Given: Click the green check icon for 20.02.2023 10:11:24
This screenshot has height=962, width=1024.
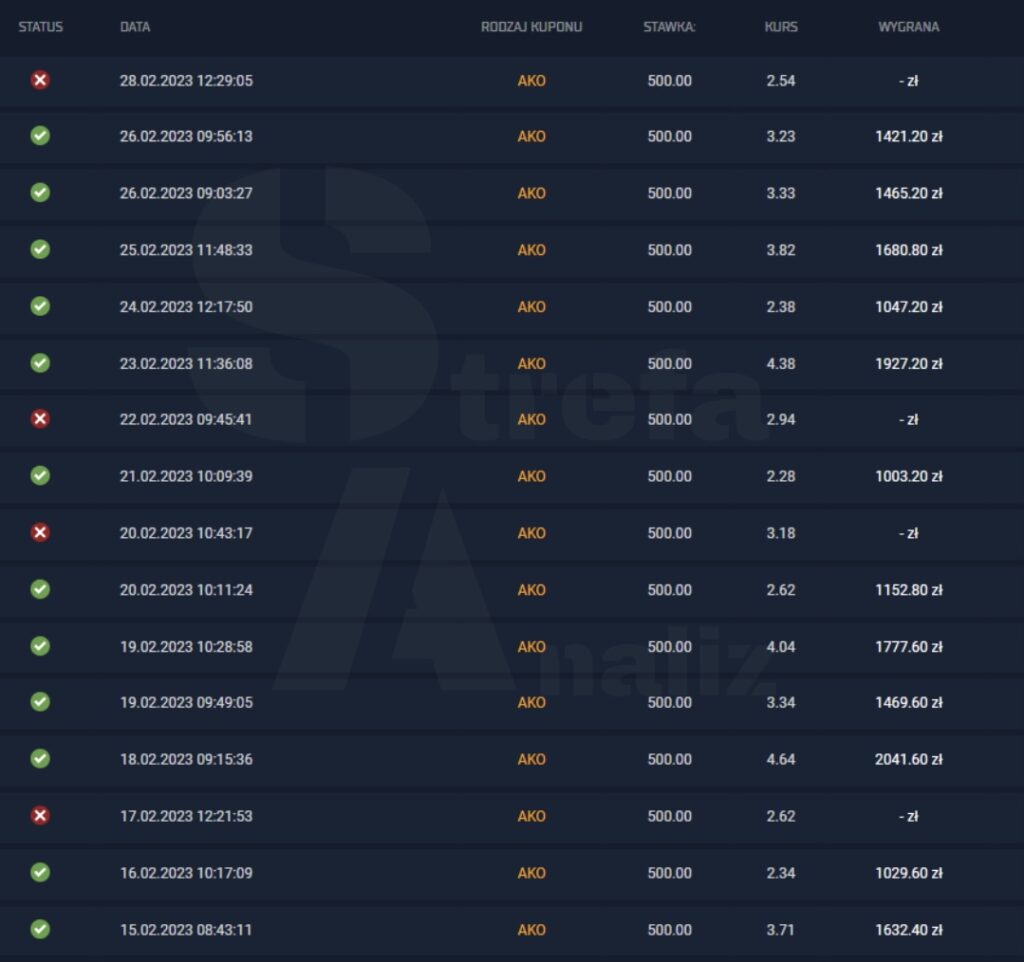Looking at the screenshot, I should tap(40, 589).
